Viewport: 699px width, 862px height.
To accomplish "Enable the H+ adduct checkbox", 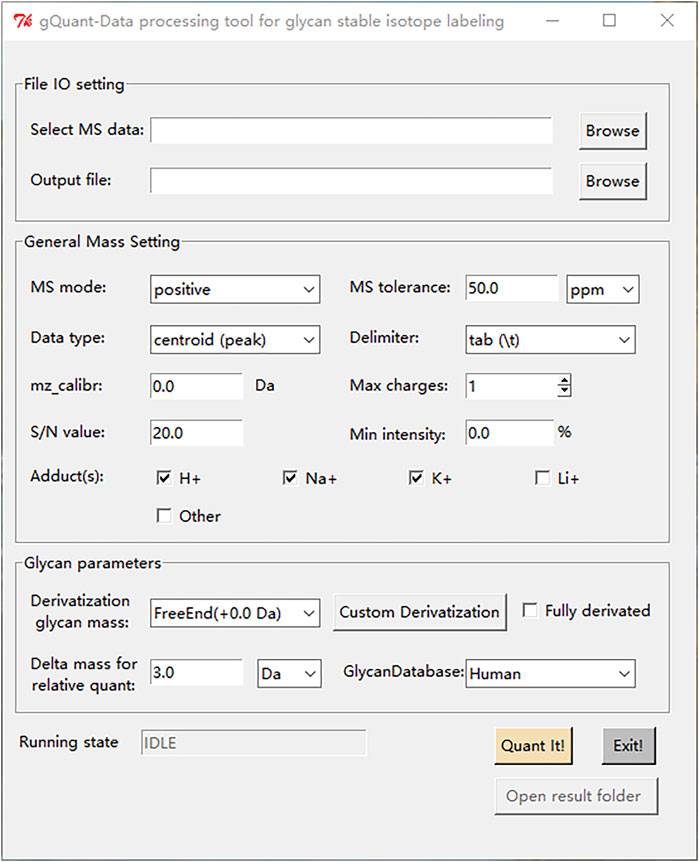I will coord(164,477).
